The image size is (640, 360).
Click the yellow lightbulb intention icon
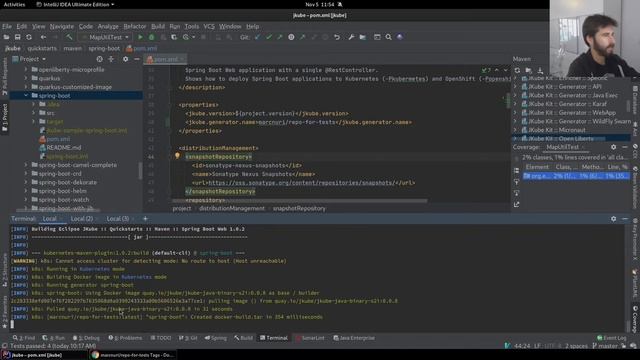(x=177, y=156)
